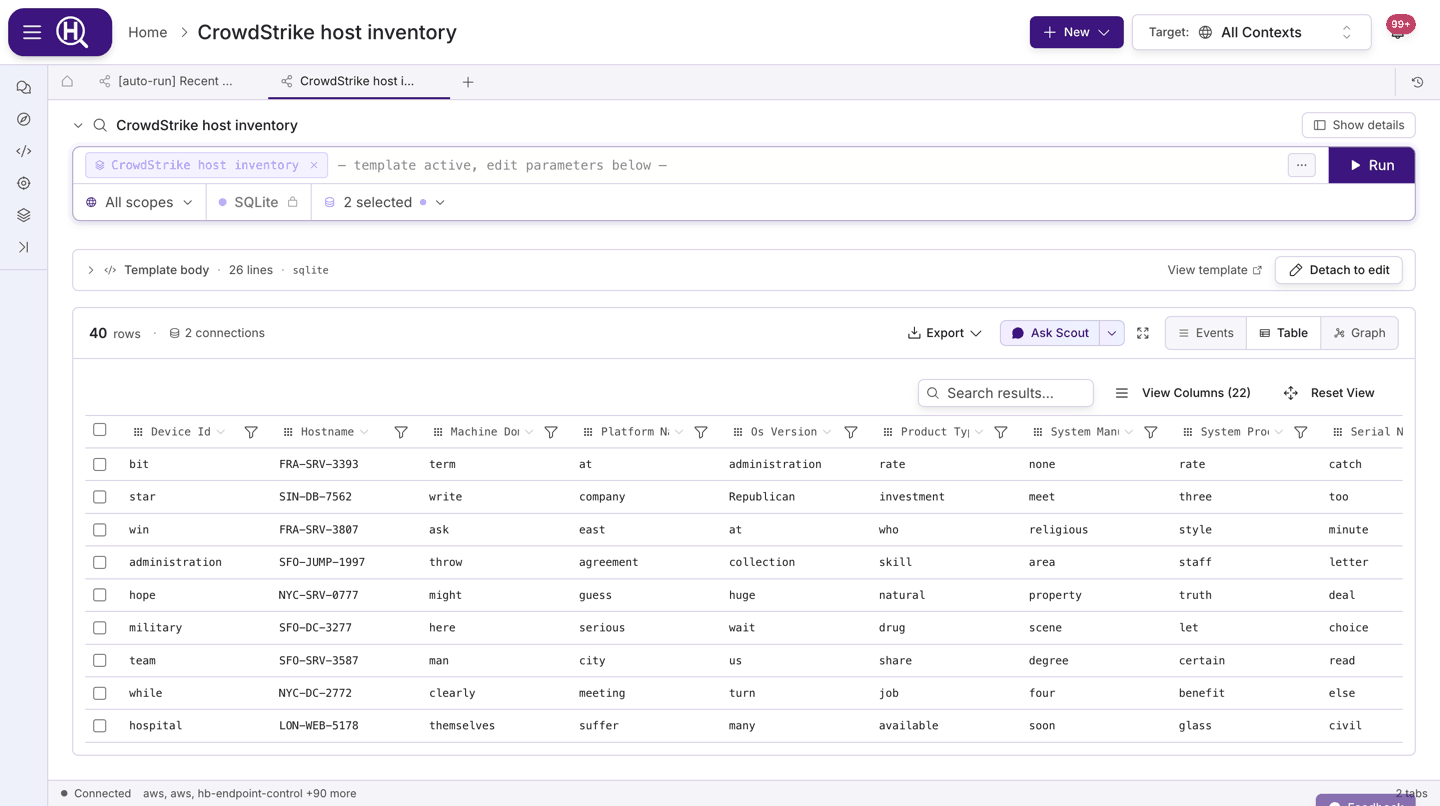This screenshot has height=806, width=1440.
Task: Check the row for FRA-SRV-3393
Action: click(x=100, y=464)
